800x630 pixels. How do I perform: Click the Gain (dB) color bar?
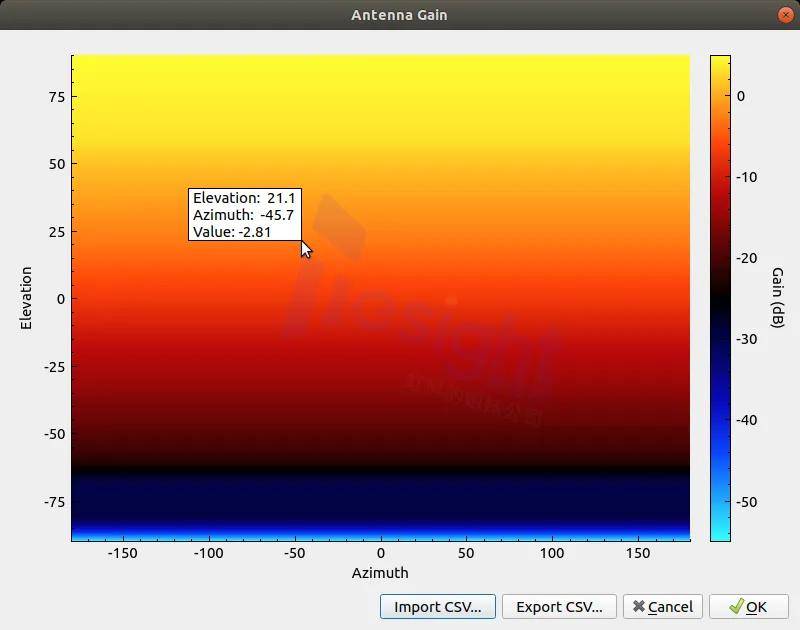pyautogui.click(x=720, y=298)
